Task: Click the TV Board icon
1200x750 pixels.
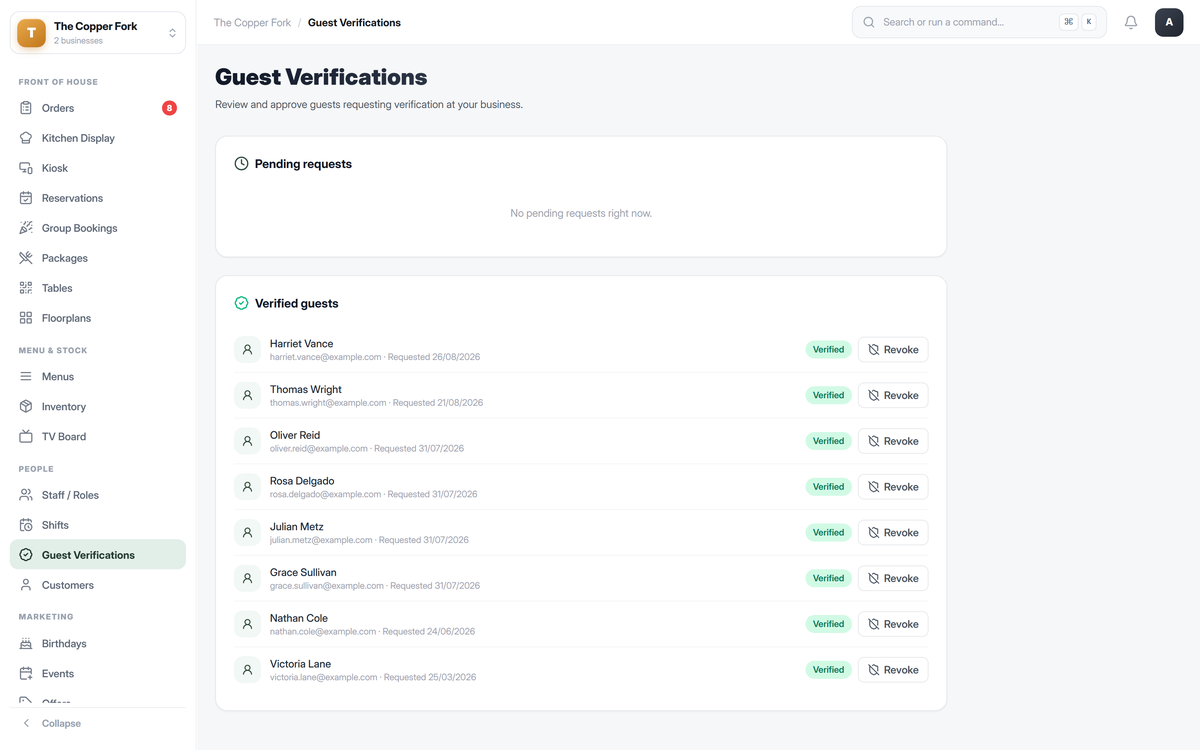Action: tap(26, 437)
